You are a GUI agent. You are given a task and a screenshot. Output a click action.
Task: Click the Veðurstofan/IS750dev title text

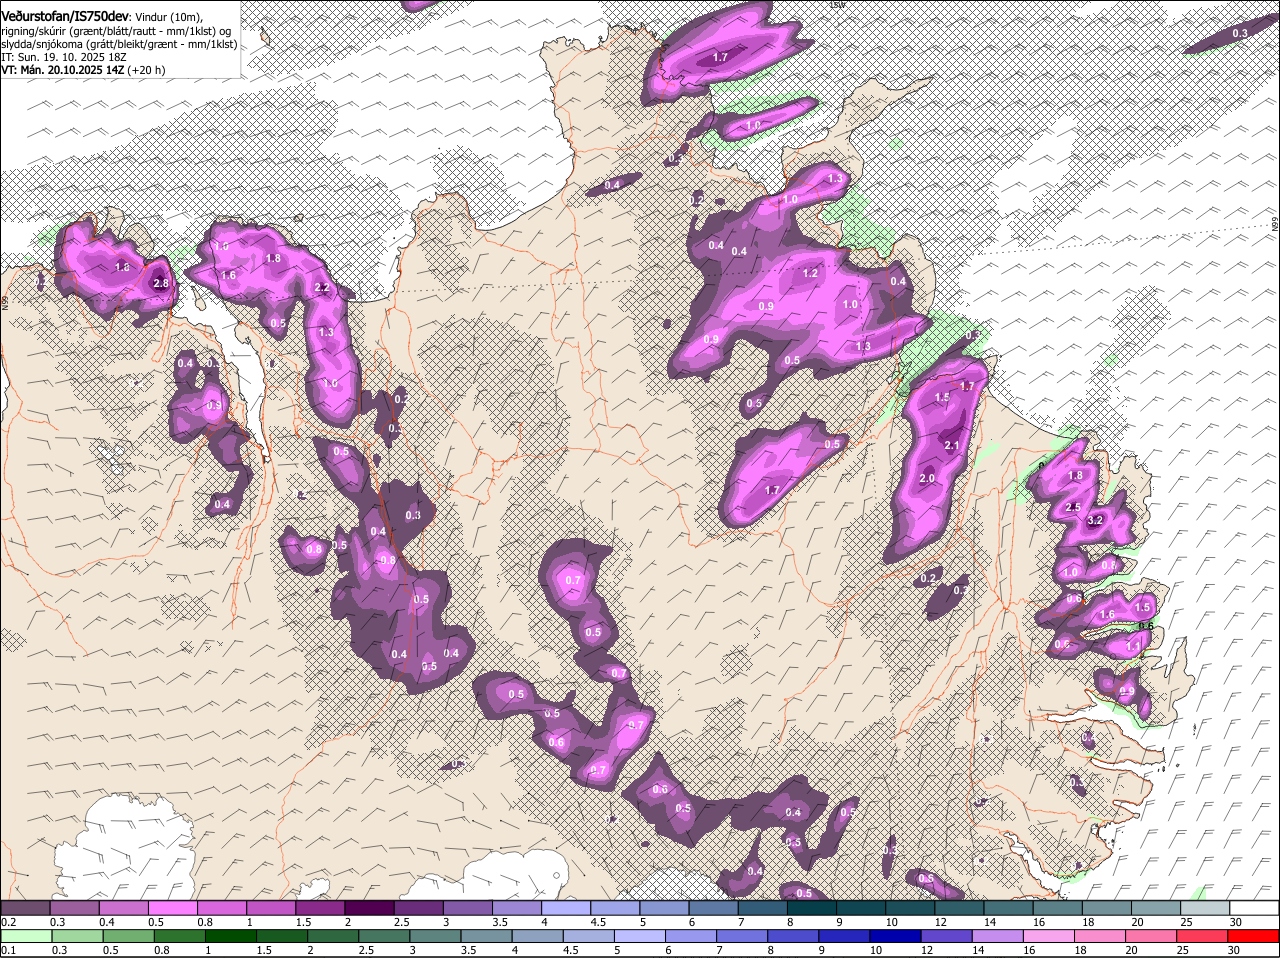tap(65, 17)
